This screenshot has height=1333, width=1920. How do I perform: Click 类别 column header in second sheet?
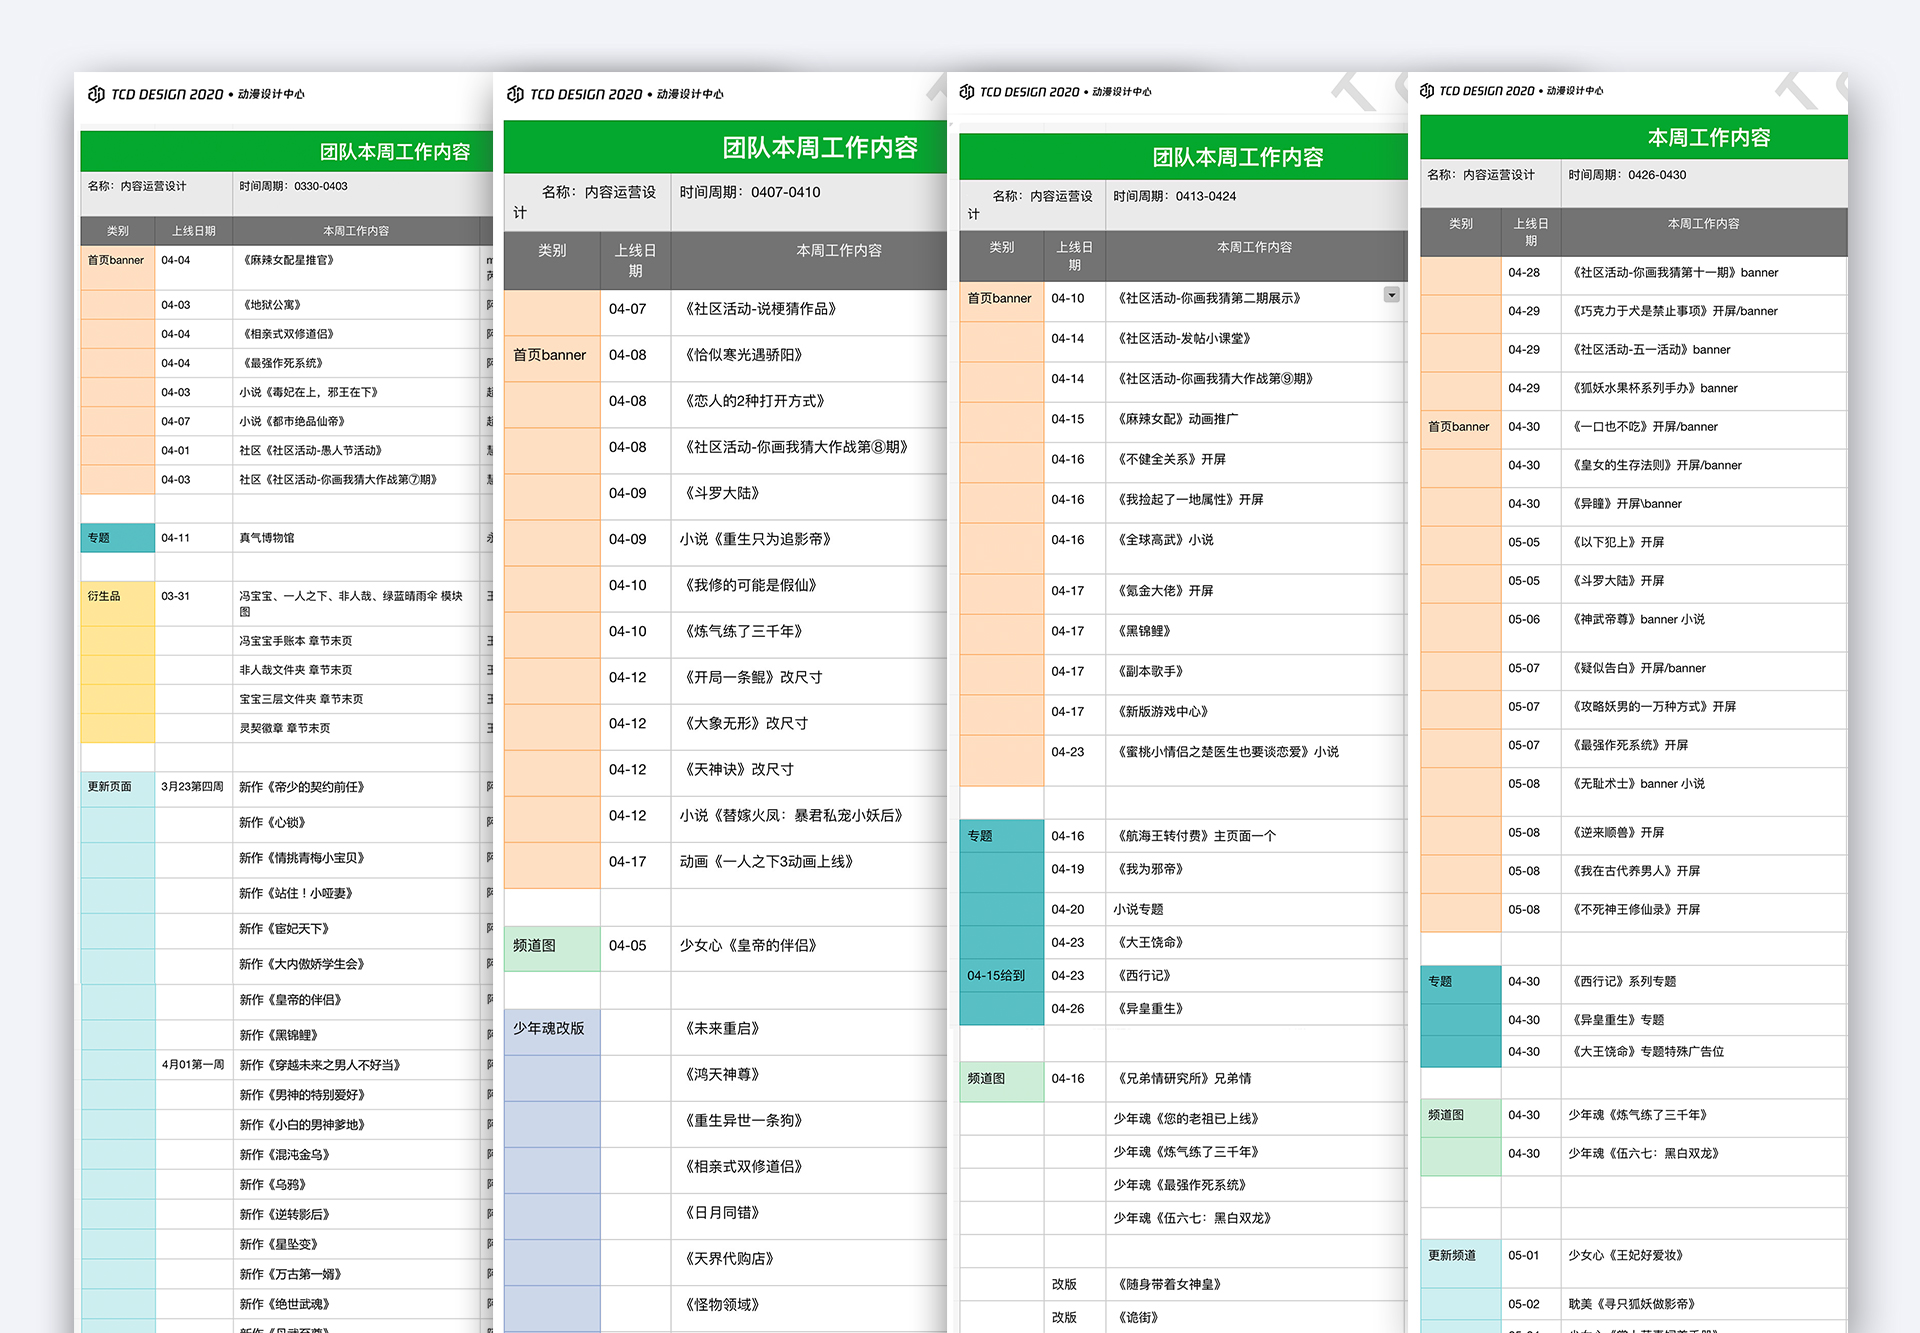(x=552, y=251)
